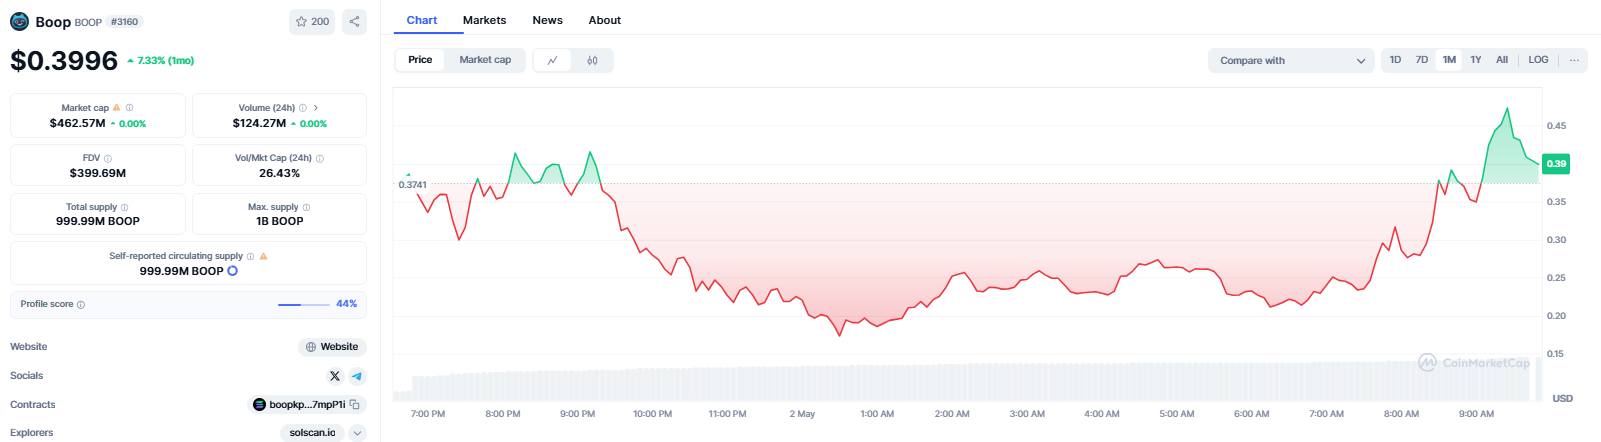The image size is (1601, 442).
Task: Set chart range to 1D
Action: click(1395, 60)
